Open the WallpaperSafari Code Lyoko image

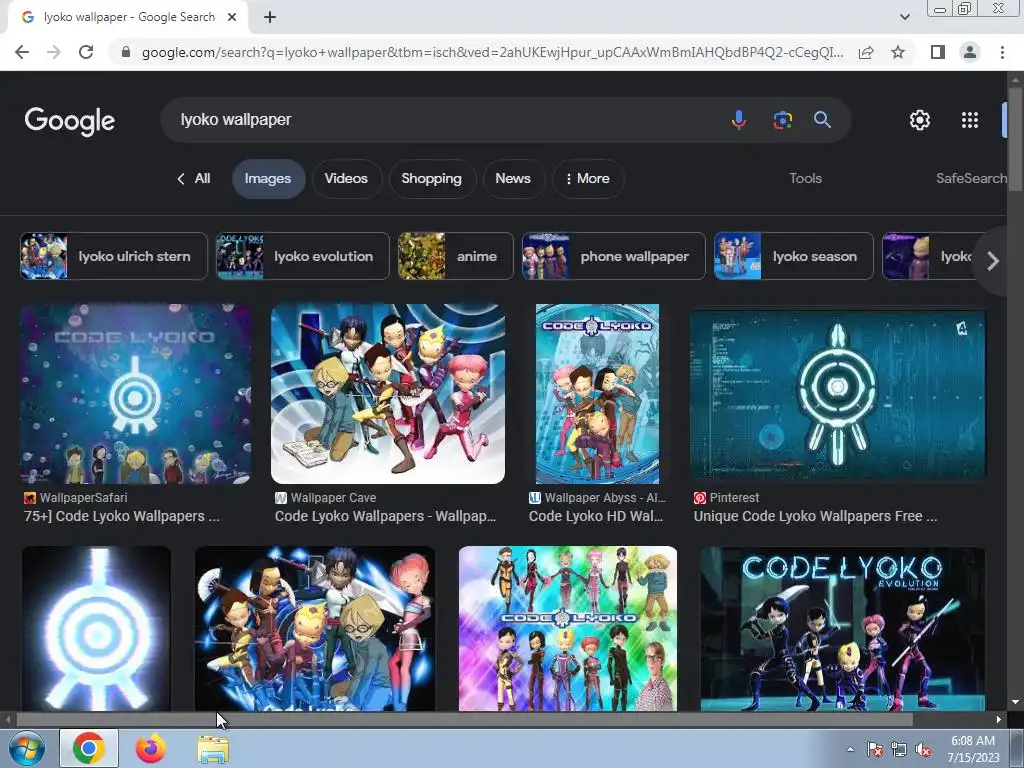click(136, 394)
